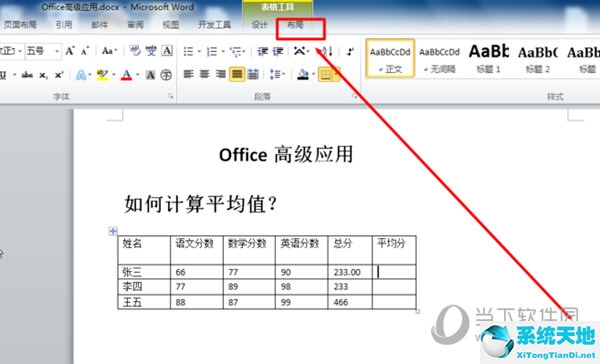This screenshot has height=364, width=600.
Task: Click Increase Indent icon
Action: 278,51
